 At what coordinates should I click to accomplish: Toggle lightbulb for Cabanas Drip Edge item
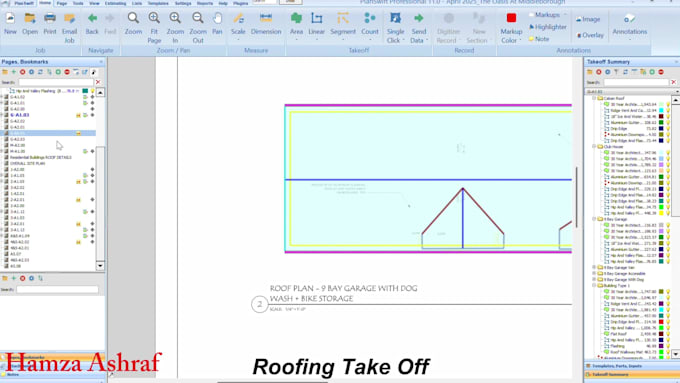pos(668,129)
